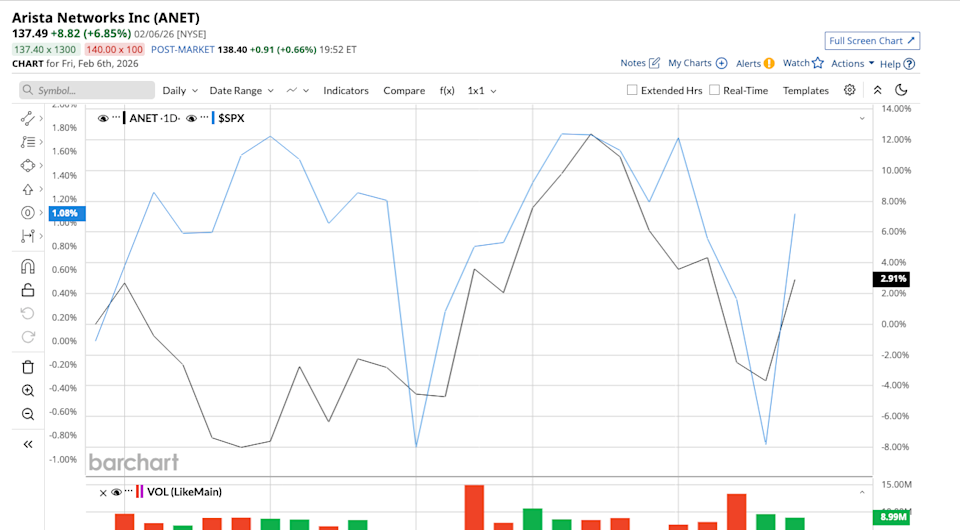The width and height of the screenshot is (960, 530).
Task: Click the 137.40 x 1300 bid quote
Action: click(45, 50)
